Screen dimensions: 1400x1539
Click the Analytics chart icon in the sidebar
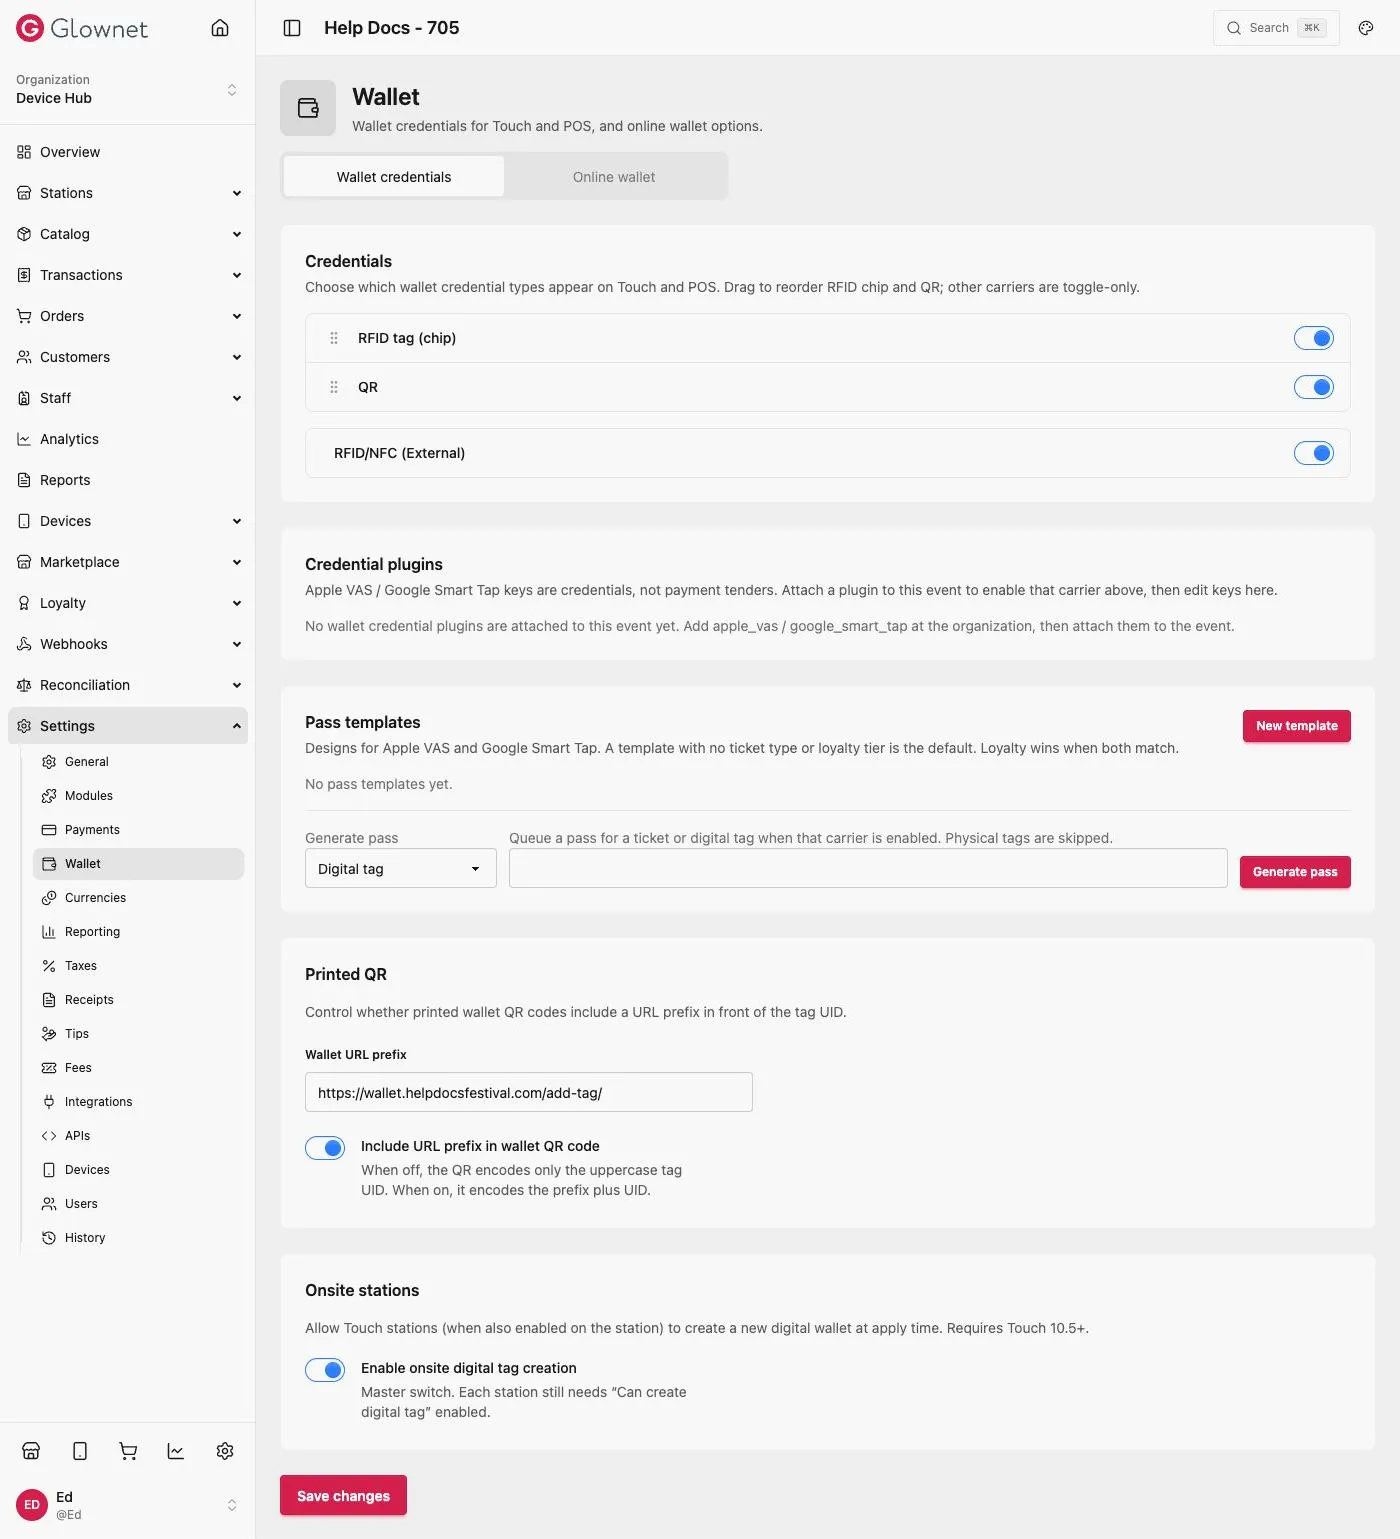[24, 439]
